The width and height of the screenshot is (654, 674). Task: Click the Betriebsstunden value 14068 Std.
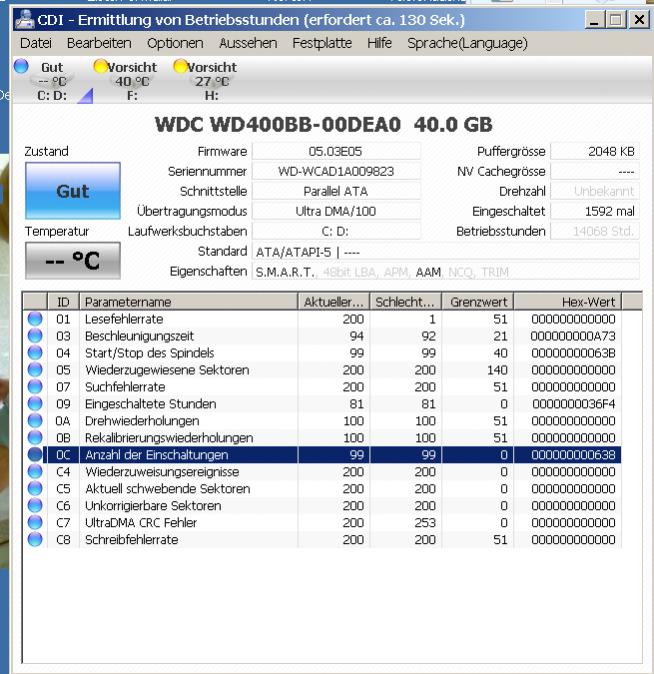click(x=595, y=231)
